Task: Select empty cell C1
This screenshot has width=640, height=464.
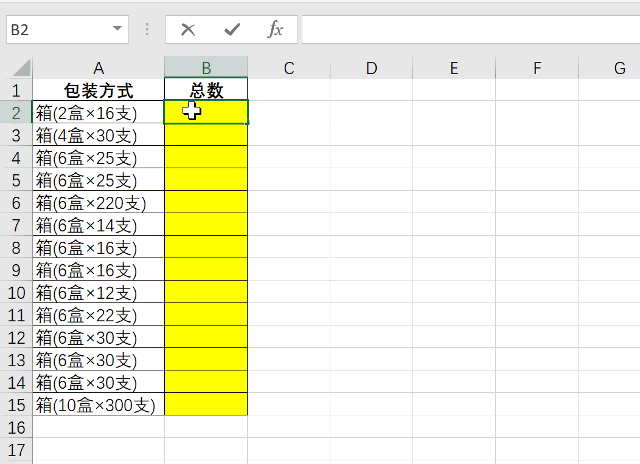Action: pos(289,90)
